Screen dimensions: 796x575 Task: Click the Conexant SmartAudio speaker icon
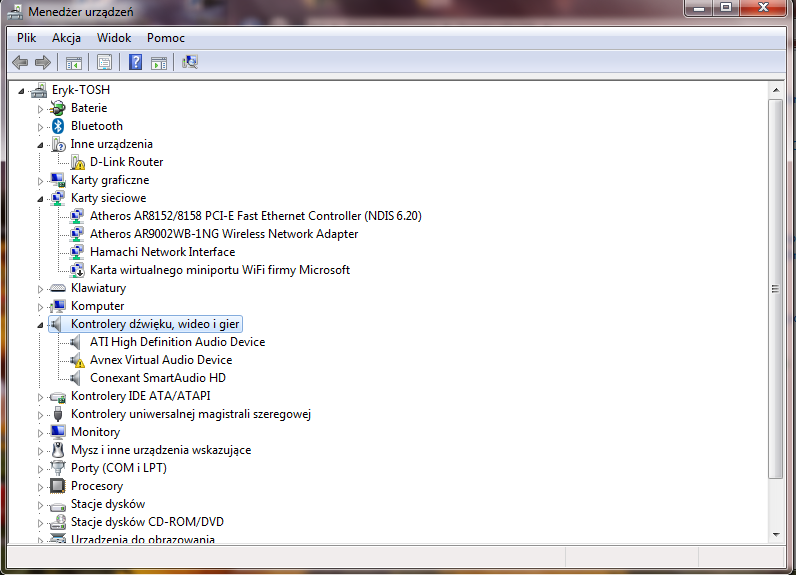[76, 378]
